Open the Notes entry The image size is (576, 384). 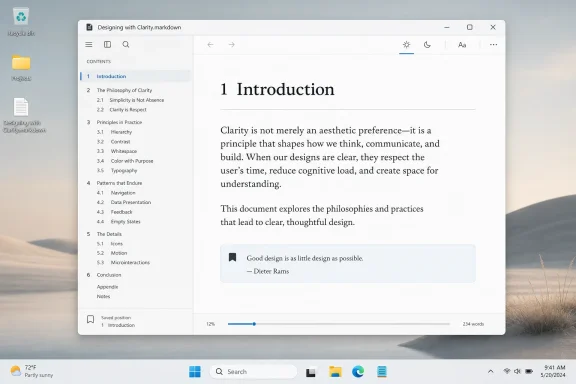(x=103, y=297)
